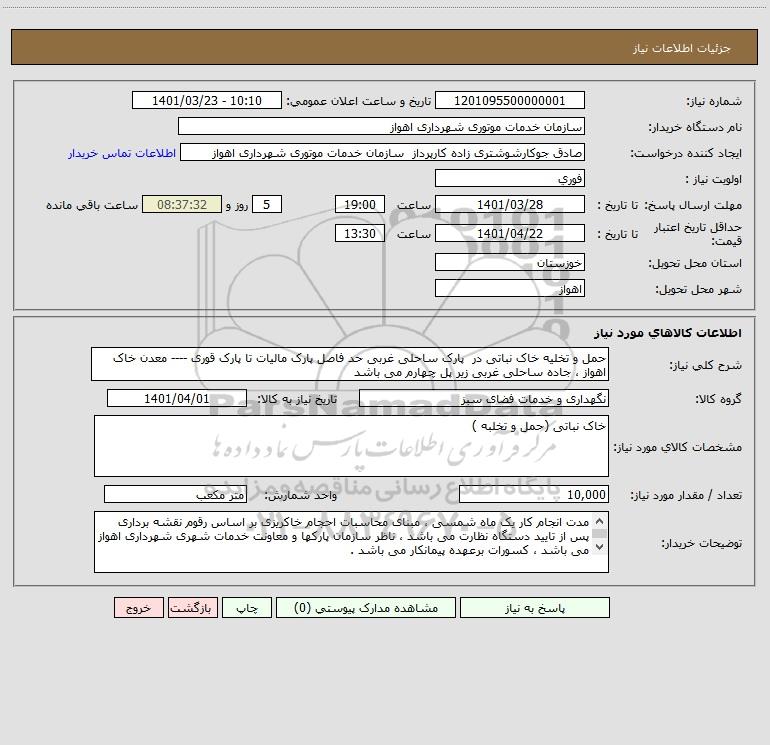Click the priority field 'فوري'

pos(510,178)
